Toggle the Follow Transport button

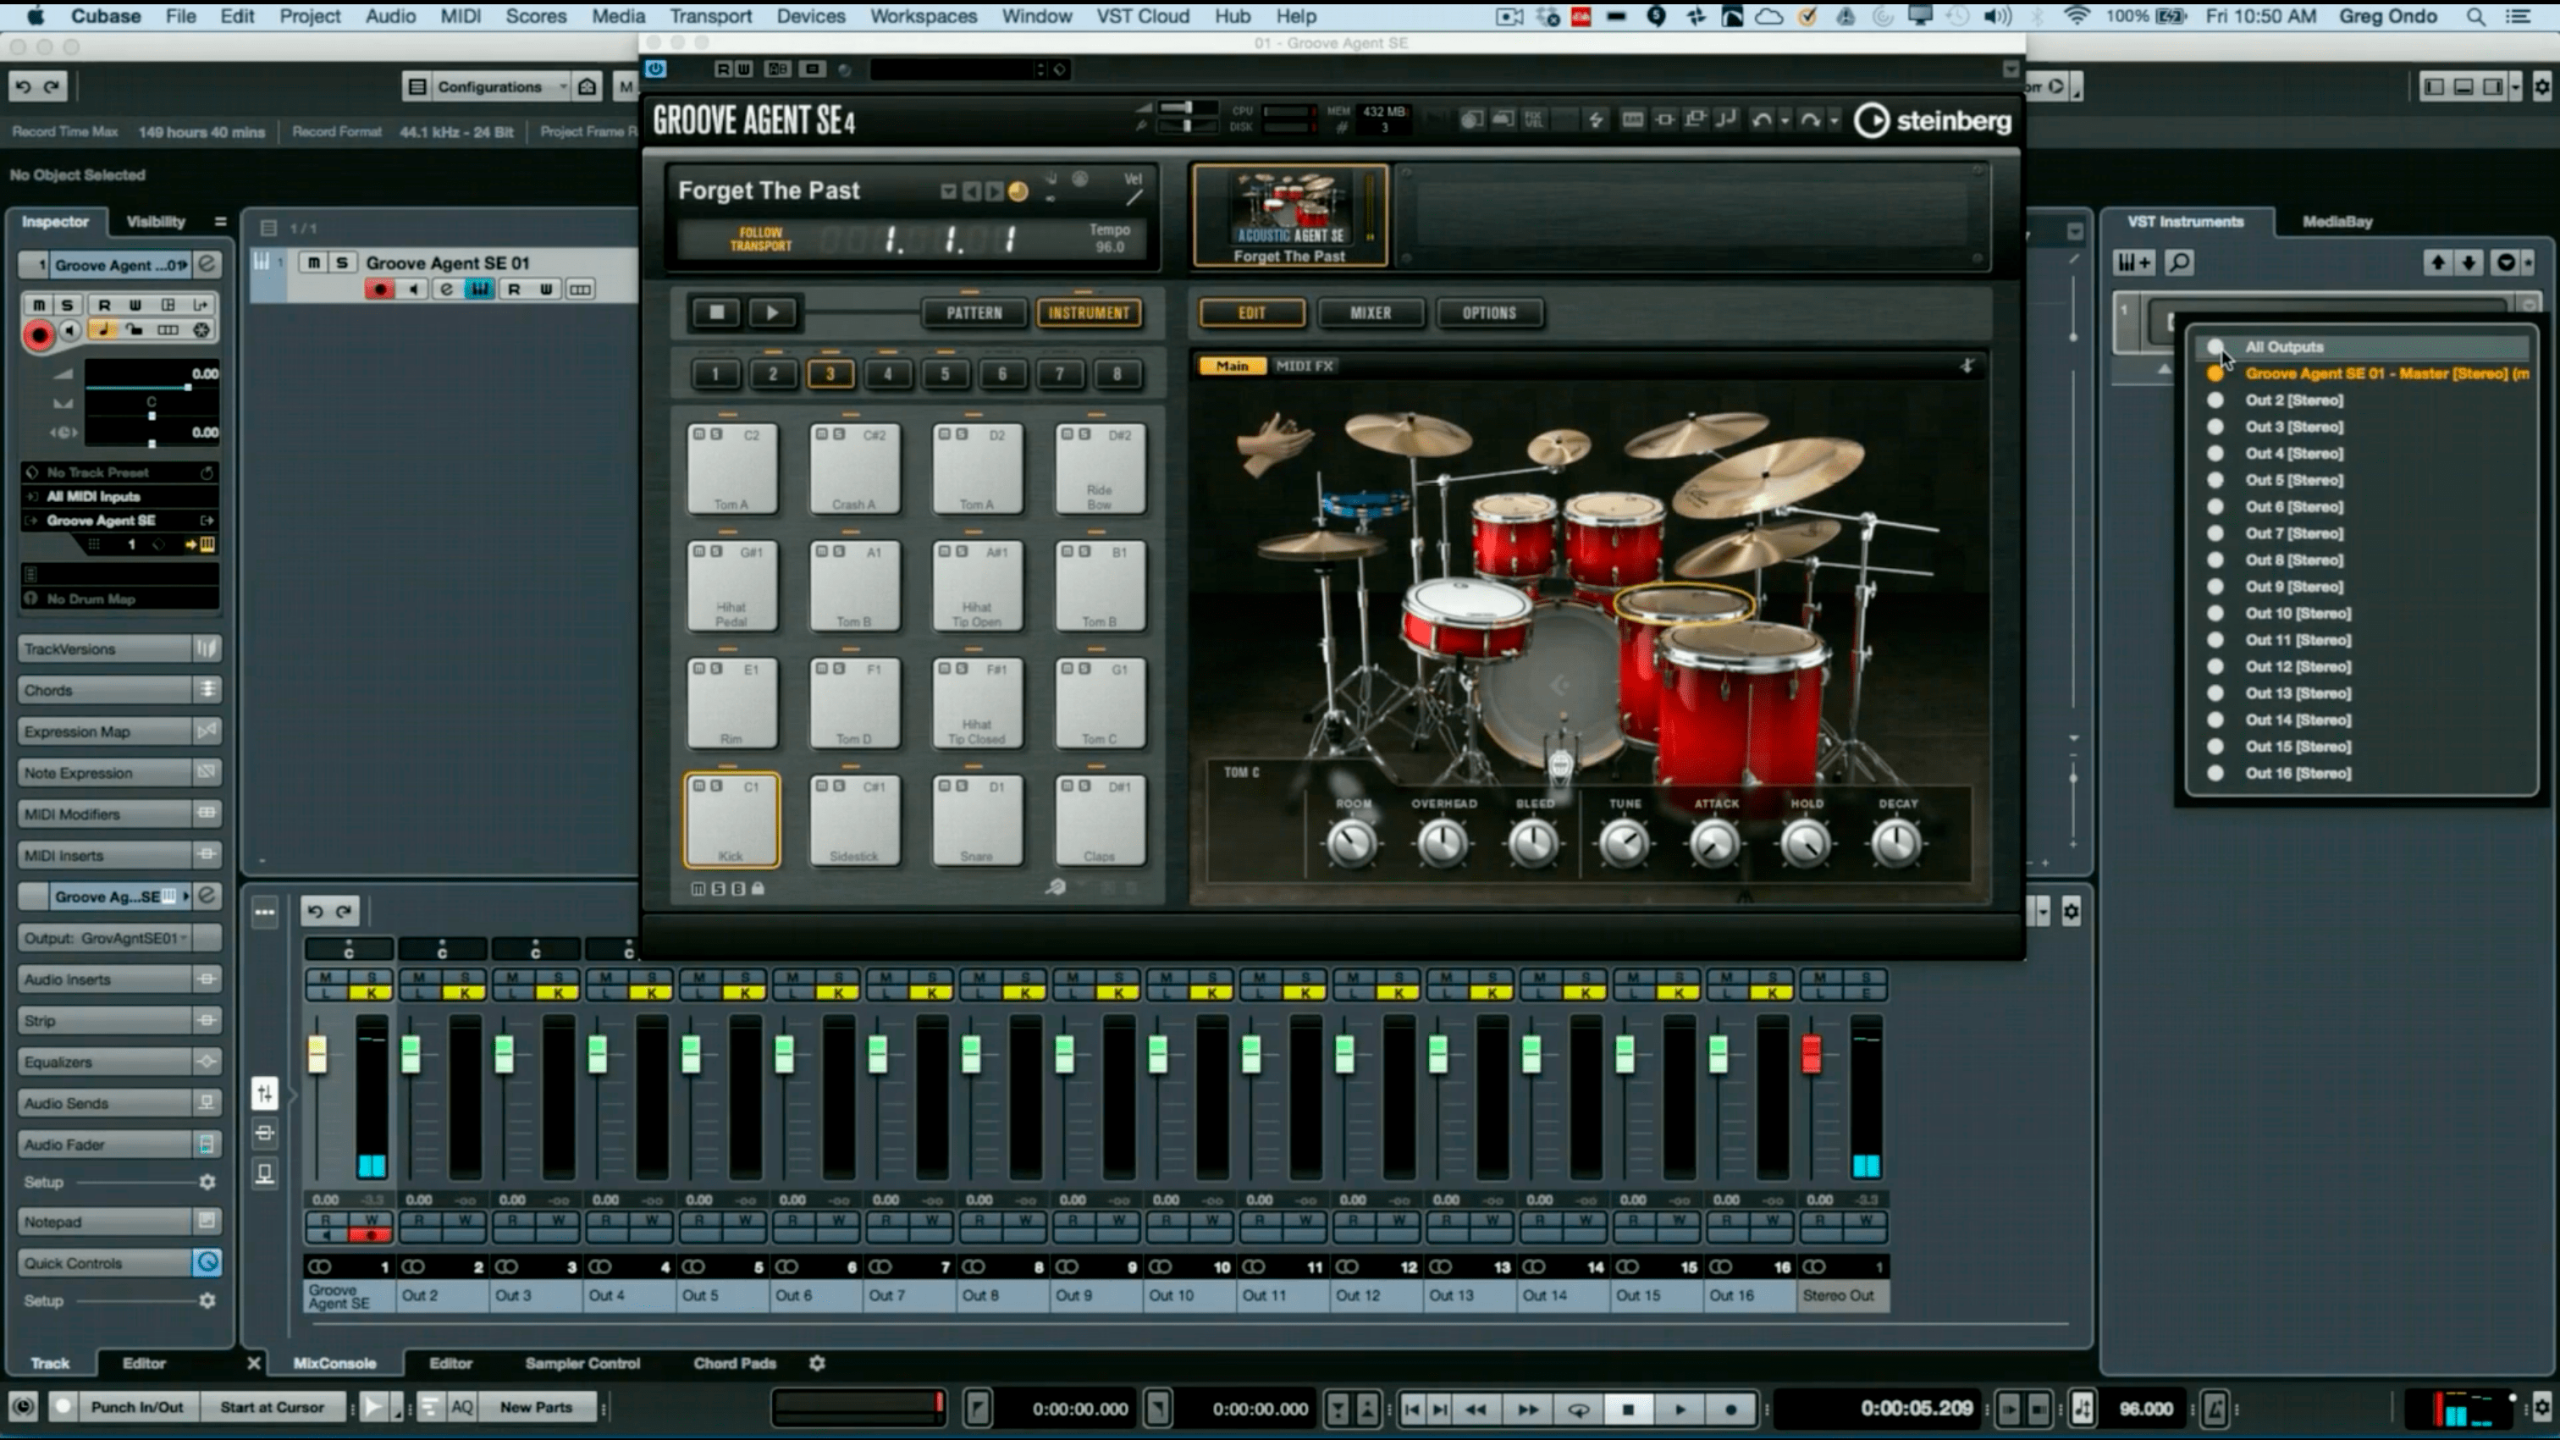[x=760, y=239]
